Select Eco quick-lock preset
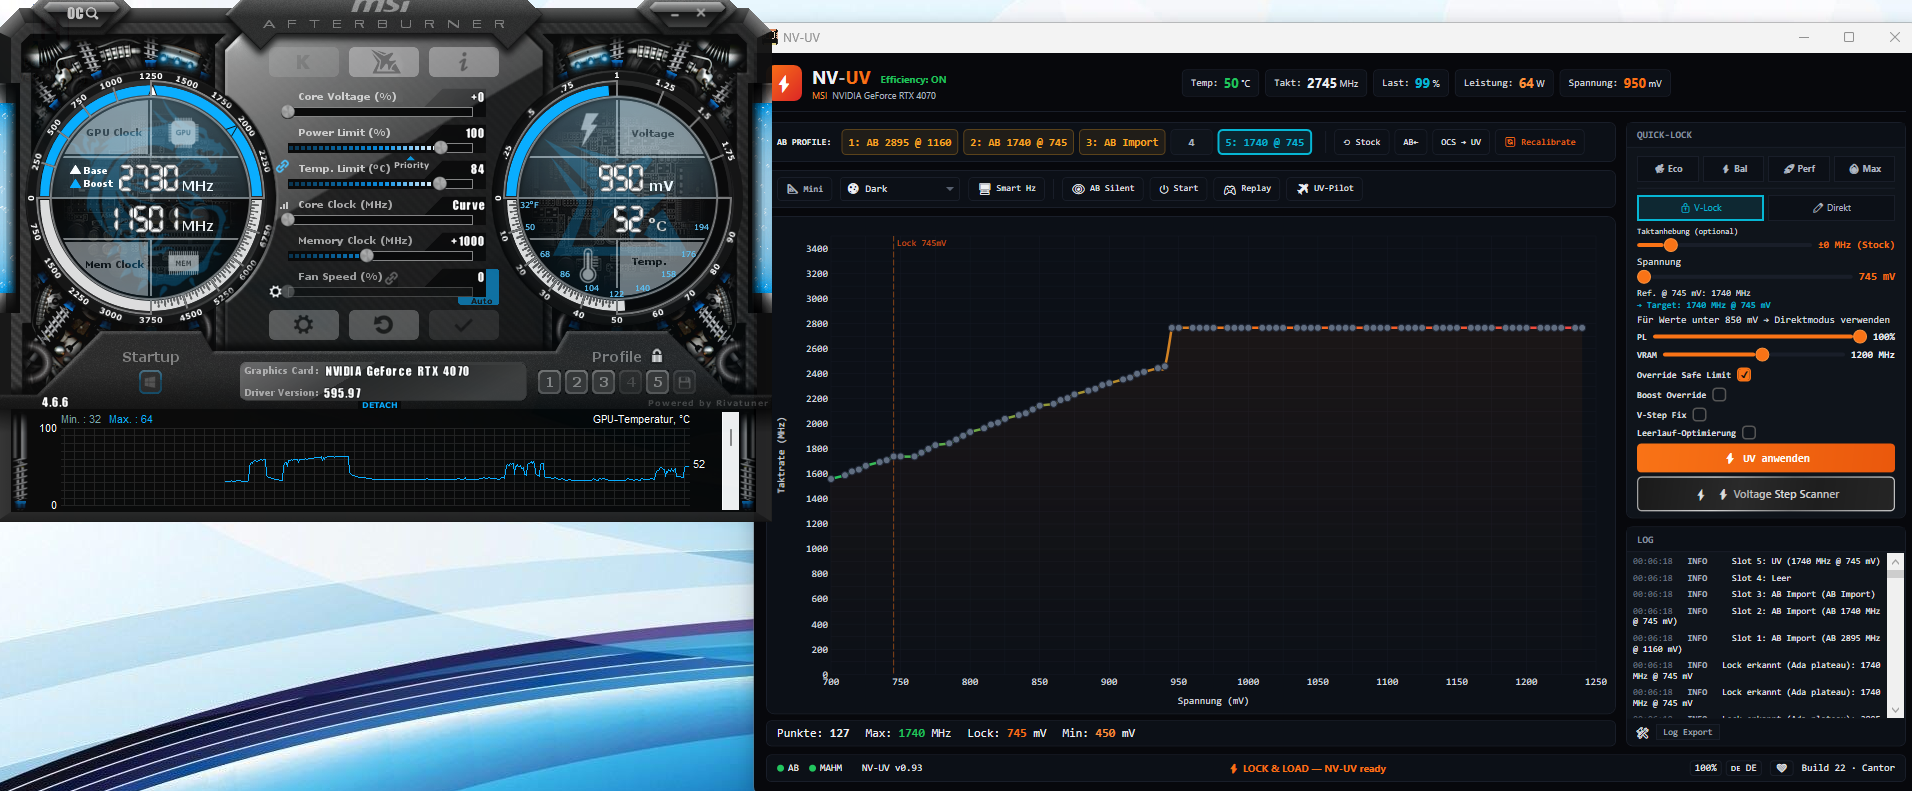The image size is (1912, 791). click(x=1668, y=169)
